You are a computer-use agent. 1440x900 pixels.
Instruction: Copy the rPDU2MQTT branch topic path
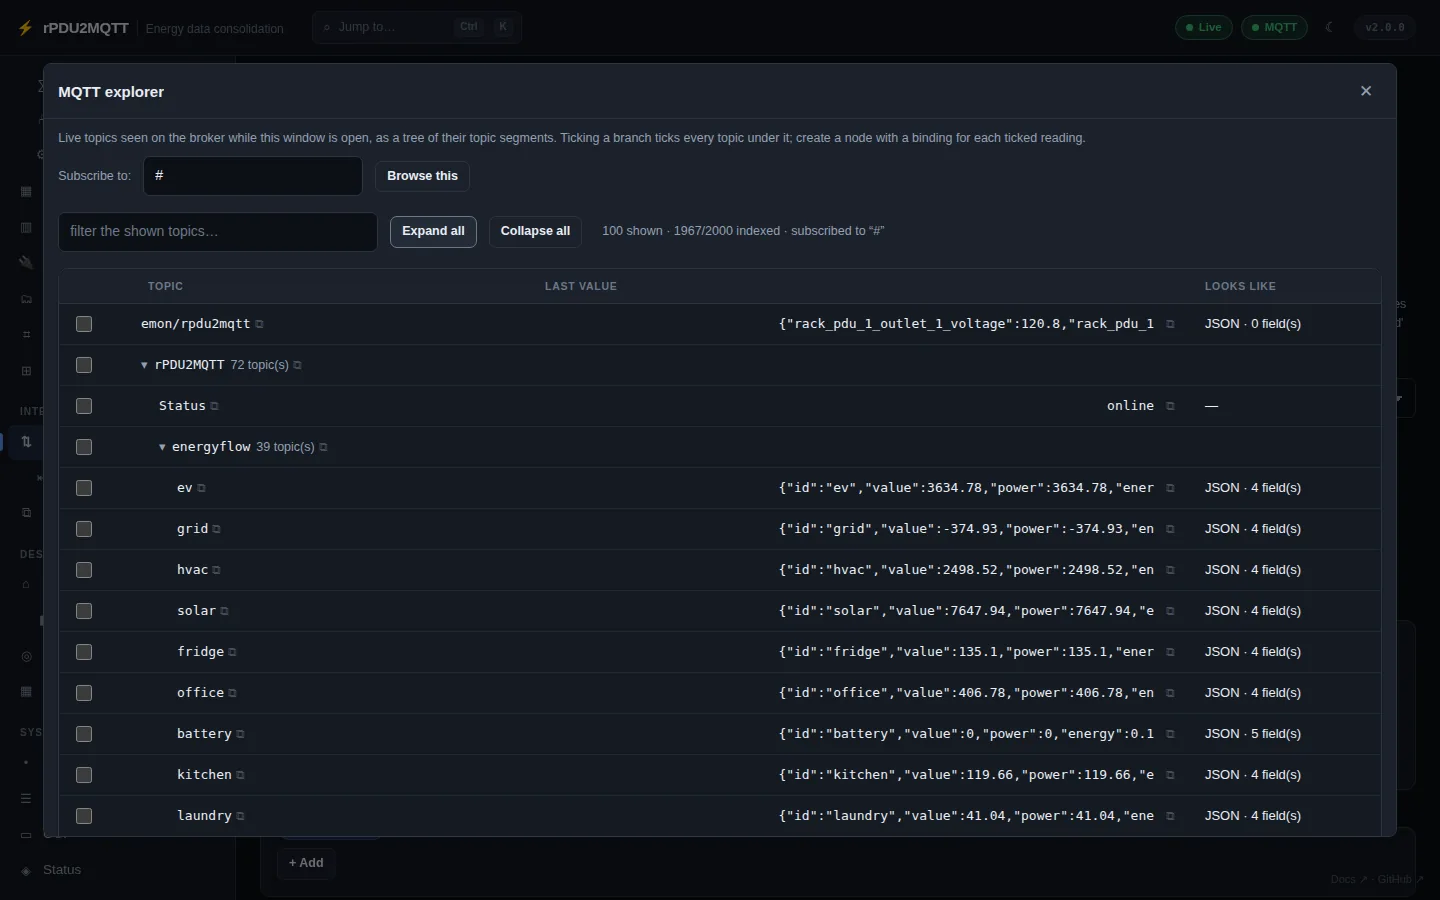tap(298, 365)
